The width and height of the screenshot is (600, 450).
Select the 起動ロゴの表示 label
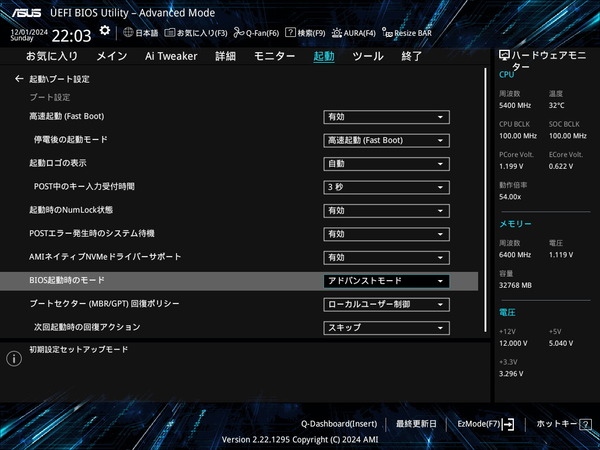pyautogui.click(x=58, y=163)
